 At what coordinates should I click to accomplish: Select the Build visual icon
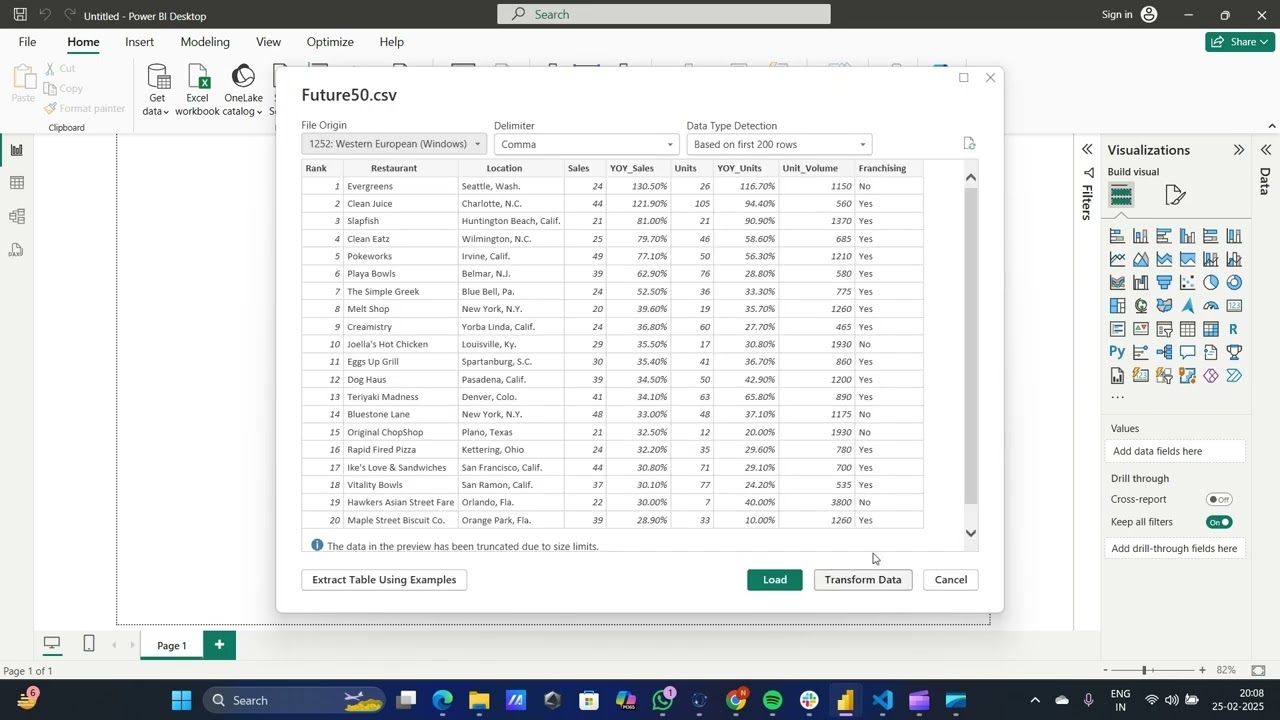[1121, 195]
